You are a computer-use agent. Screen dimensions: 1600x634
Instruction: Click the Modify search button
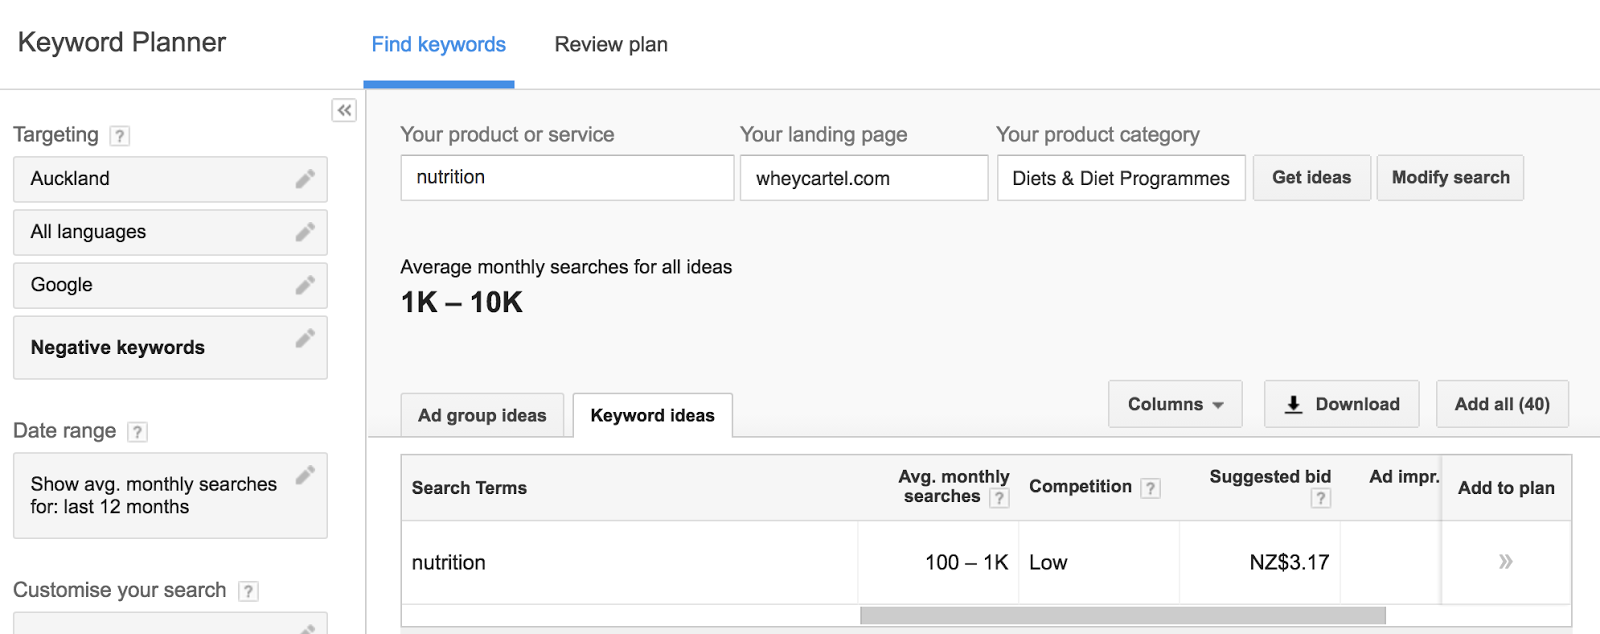coord(1450,178)
